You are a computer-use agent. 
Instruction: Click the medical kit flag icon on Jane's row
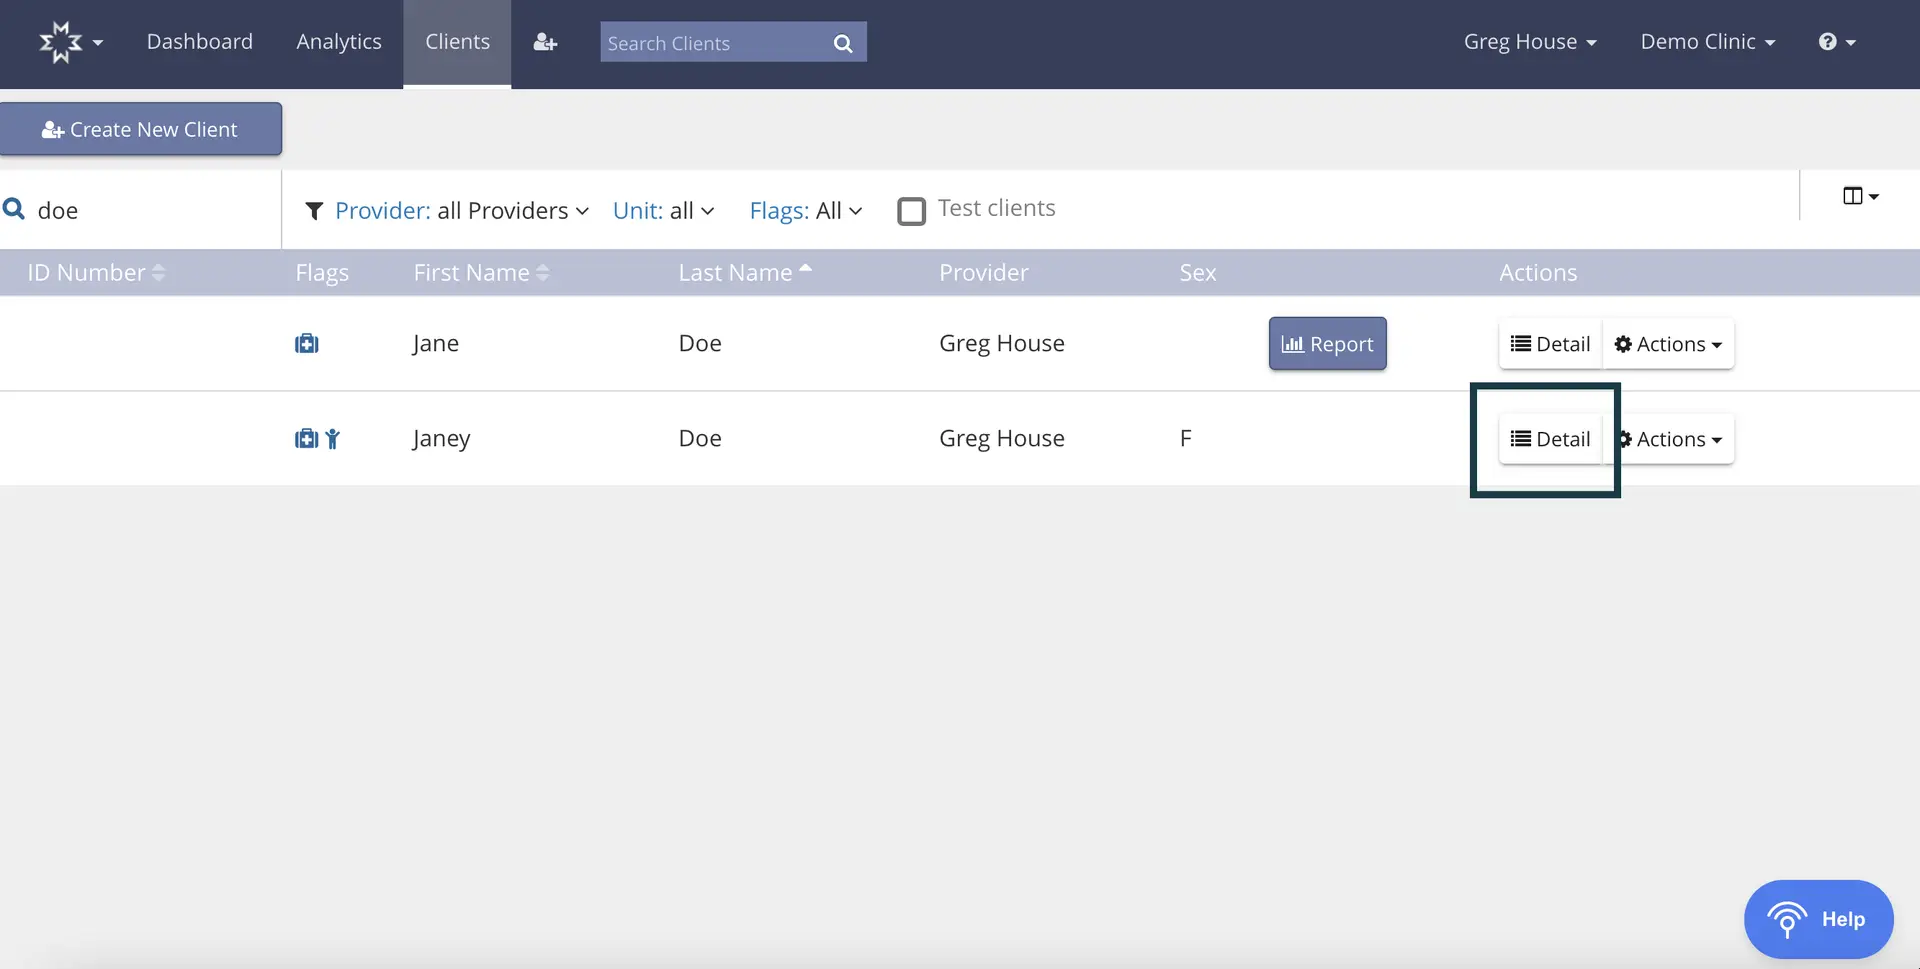[306, 343]
